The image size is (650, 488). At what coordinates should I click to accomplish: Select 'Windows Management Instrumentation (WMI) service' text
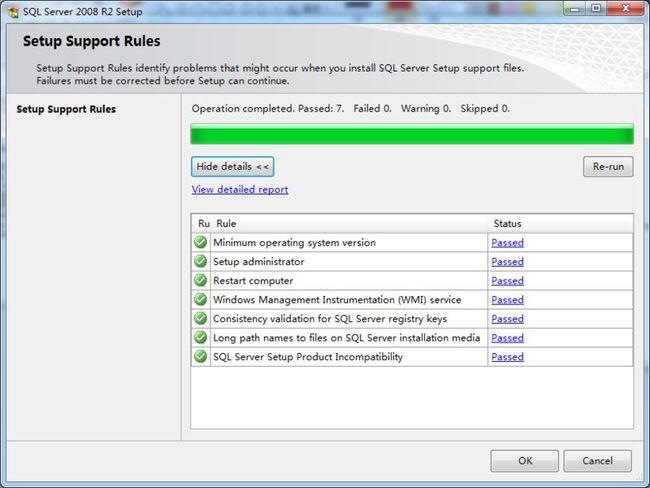tap(337, 300)
